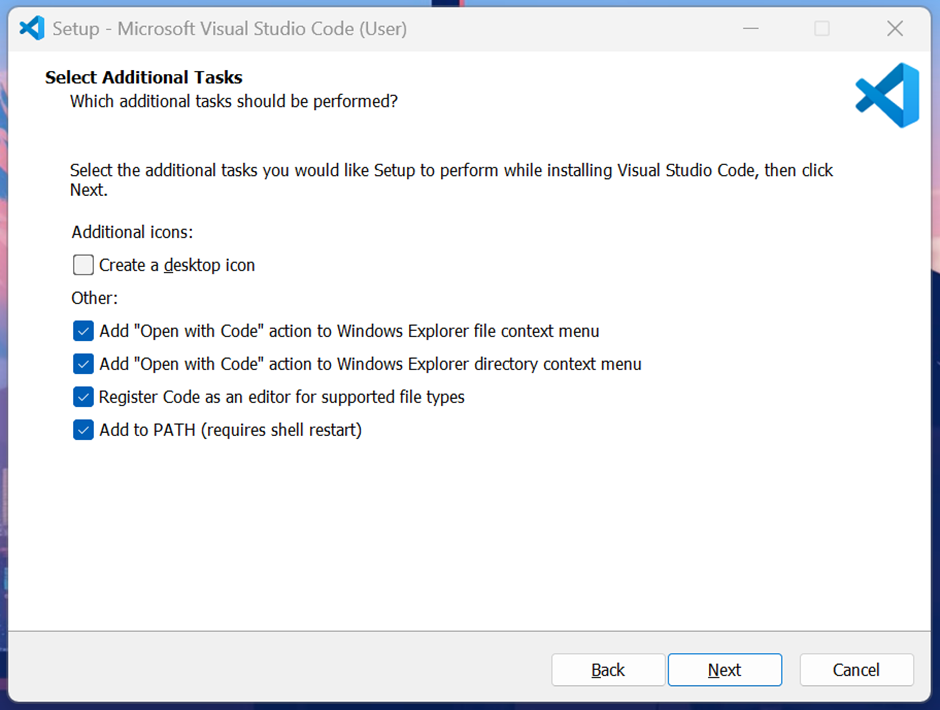Viewport: 940px width, 710px height.
Task: Click the Select Additional Tasks heading
Action: click(x=144, y=77)
